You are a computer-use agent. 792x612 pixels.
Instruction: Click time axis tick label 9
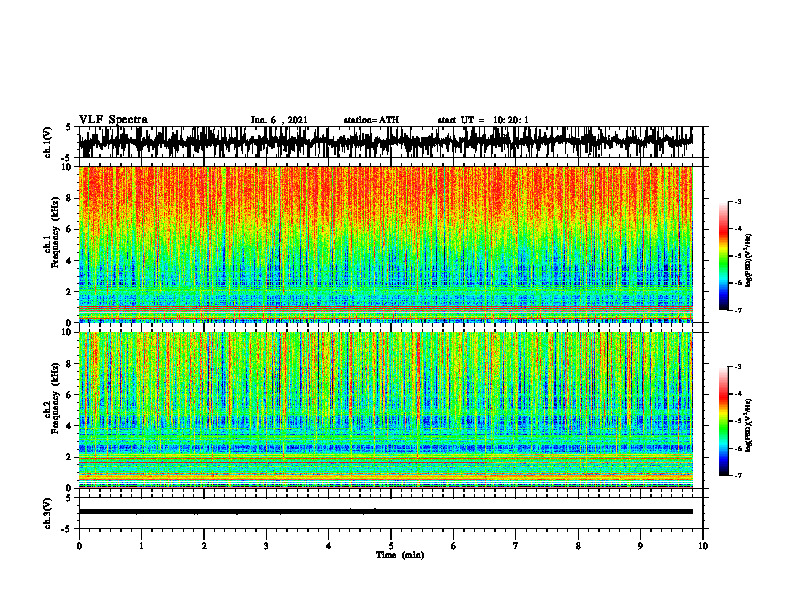(x=640, y=546)
